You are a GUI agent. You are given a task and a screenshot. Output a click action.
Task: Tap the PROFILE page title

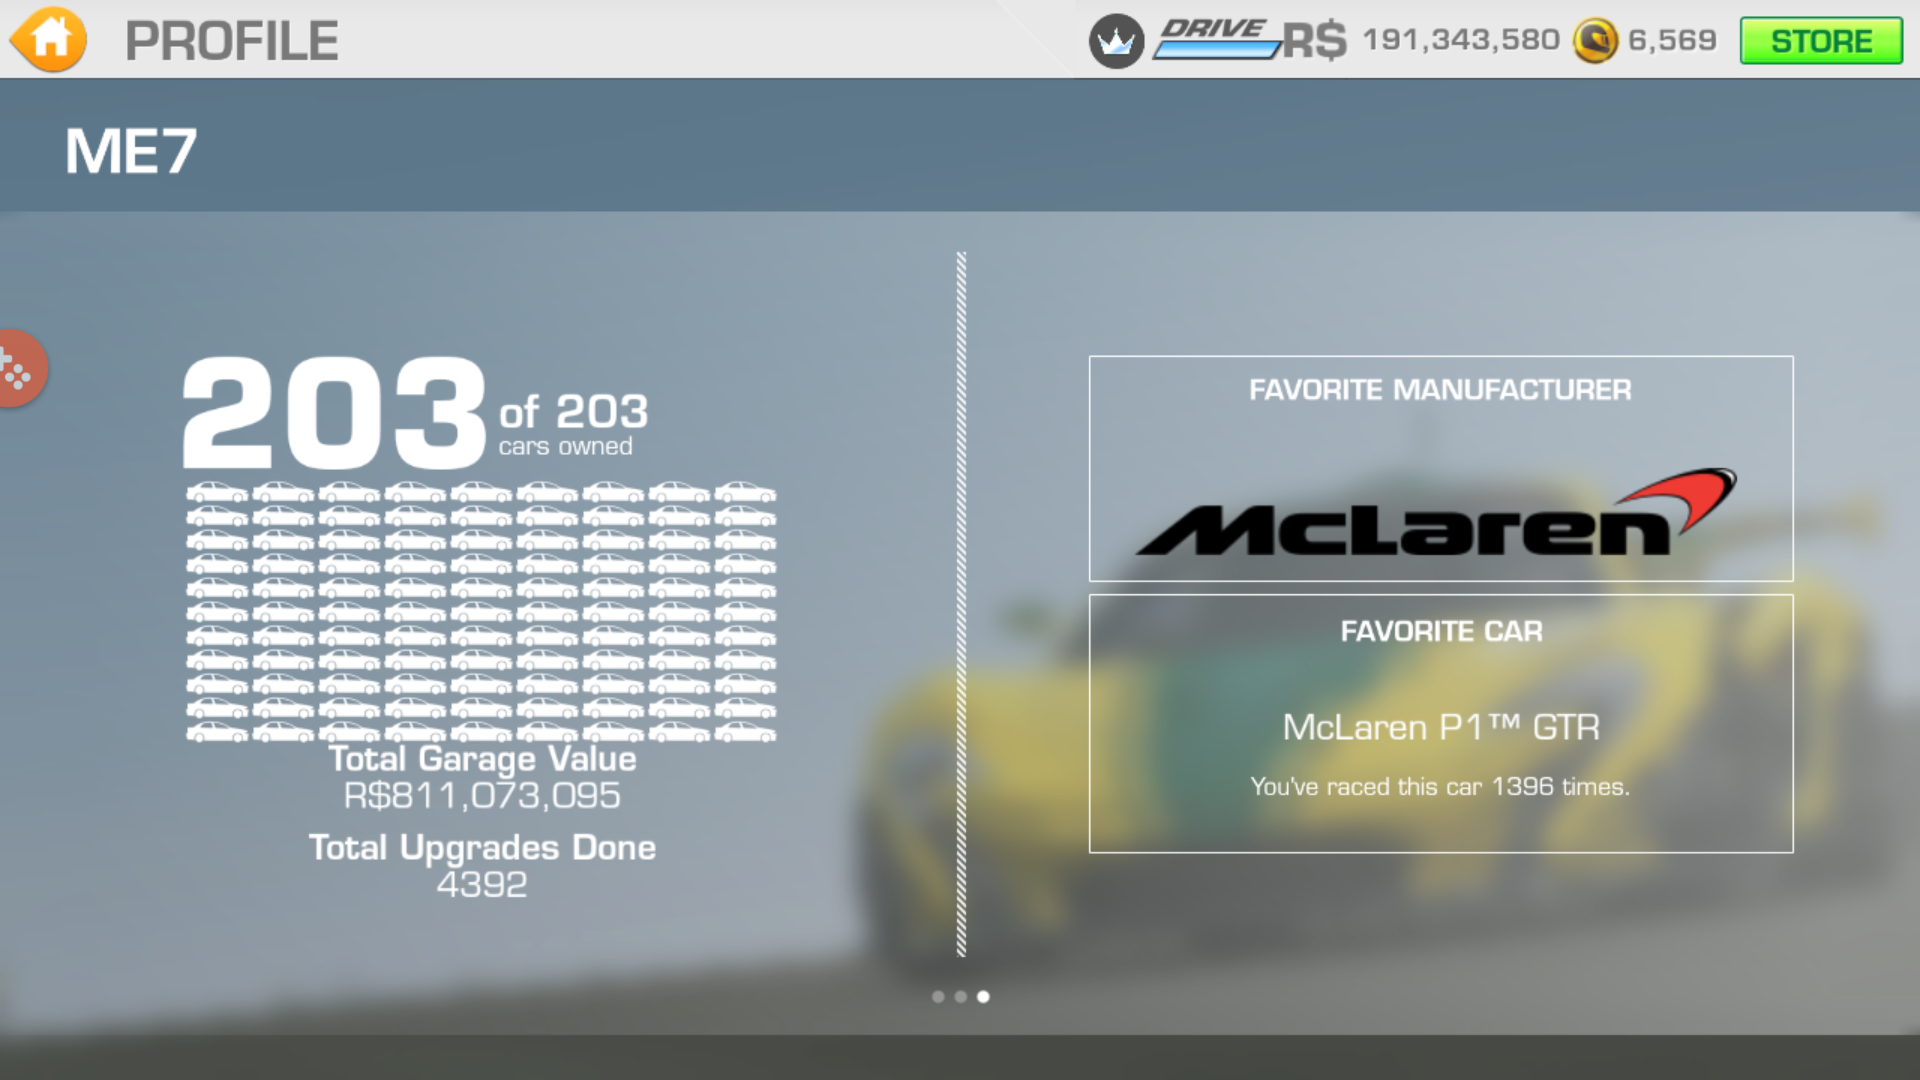coord(232,41)
